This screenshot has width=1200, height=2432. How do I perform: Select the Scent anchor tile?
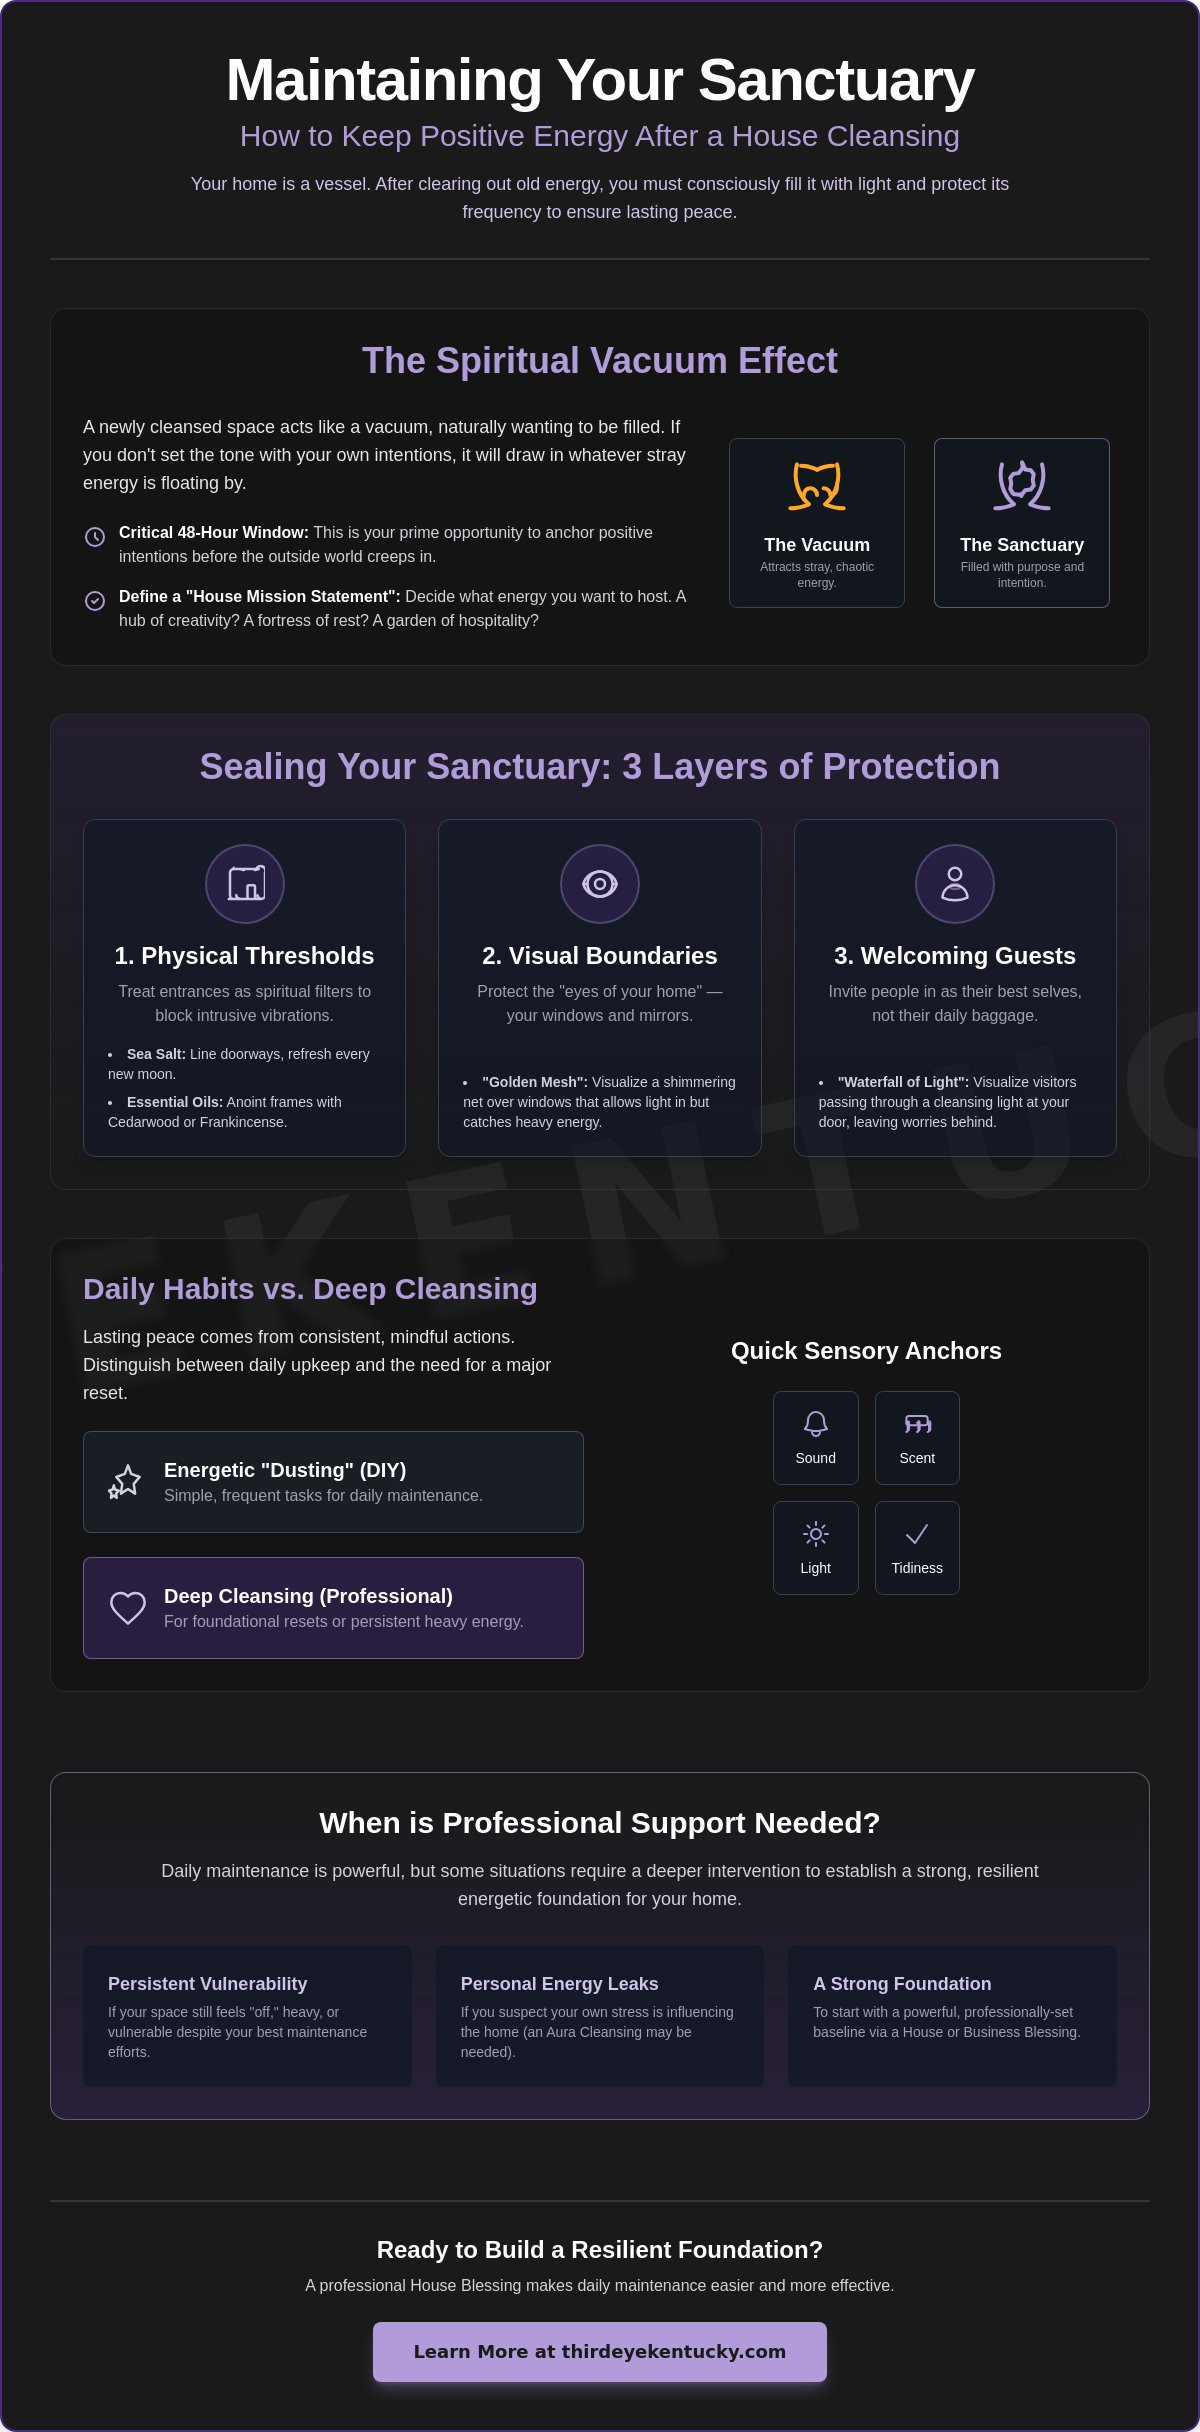point(917,1438)
